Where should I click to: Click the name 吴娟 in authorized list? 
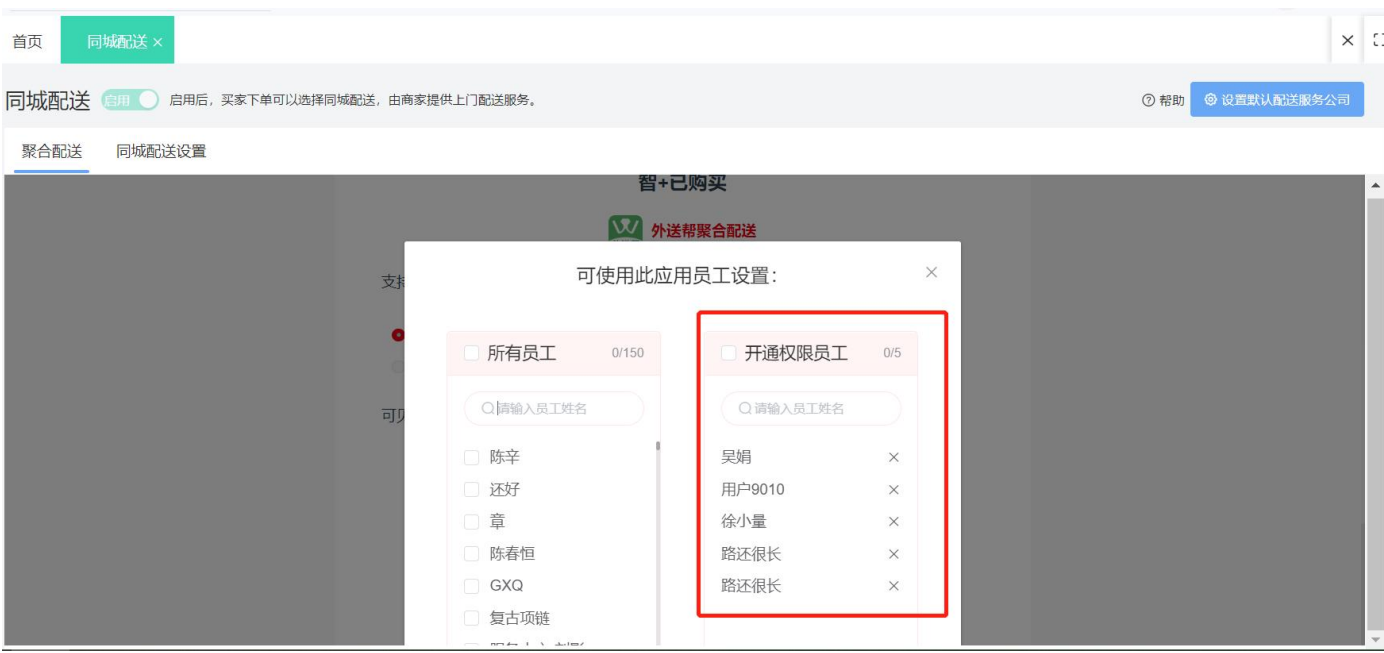tap(736, 458)
